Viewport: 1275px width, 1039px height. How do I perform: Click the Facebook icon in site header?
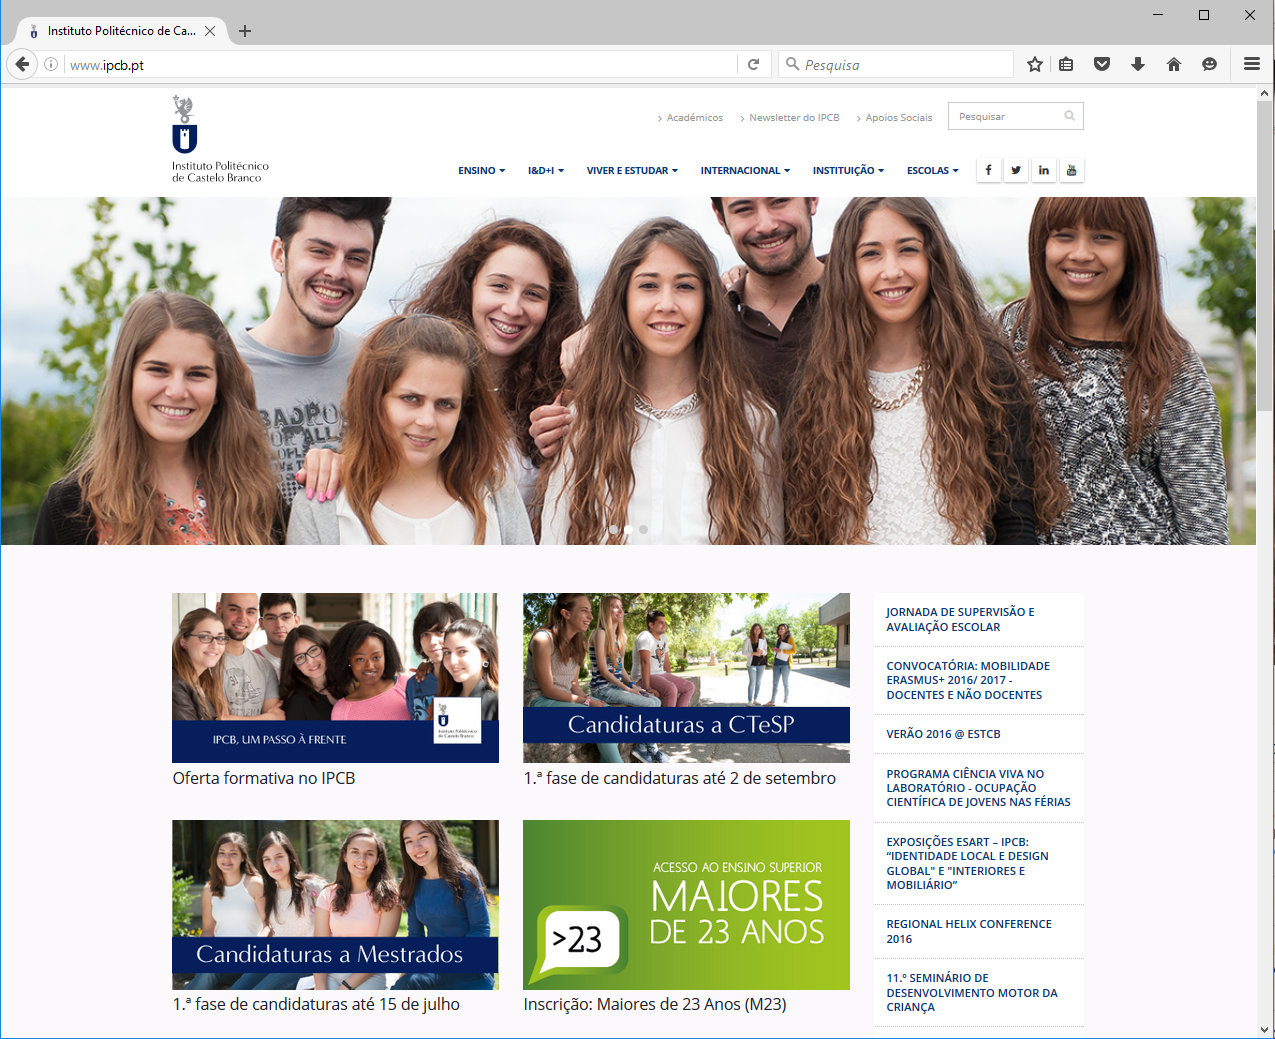[x=988, y=170]
